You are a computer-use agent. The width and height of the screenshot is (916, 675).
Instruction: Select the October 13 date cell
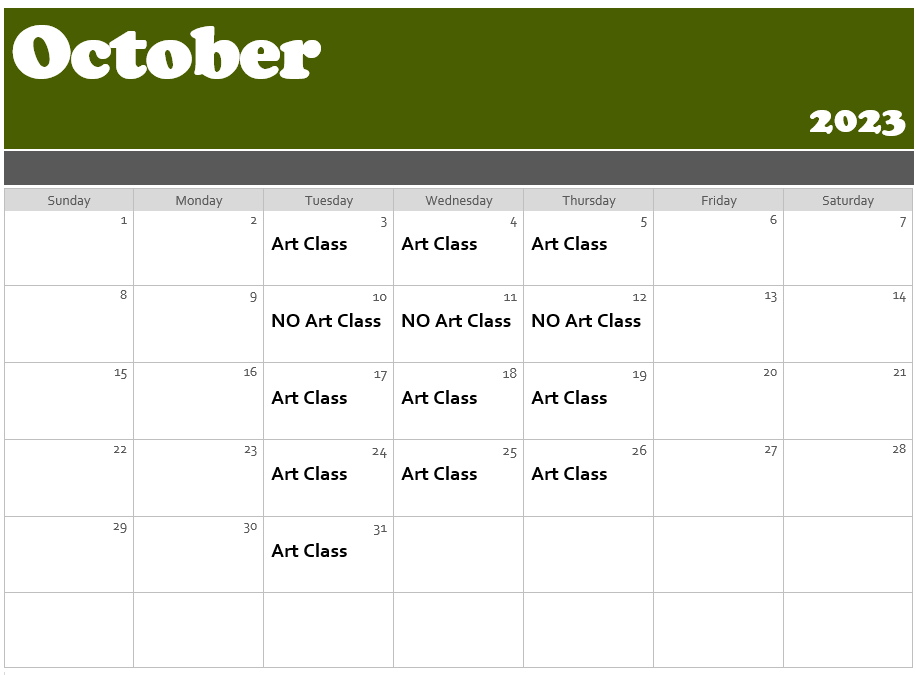(718, 324)
